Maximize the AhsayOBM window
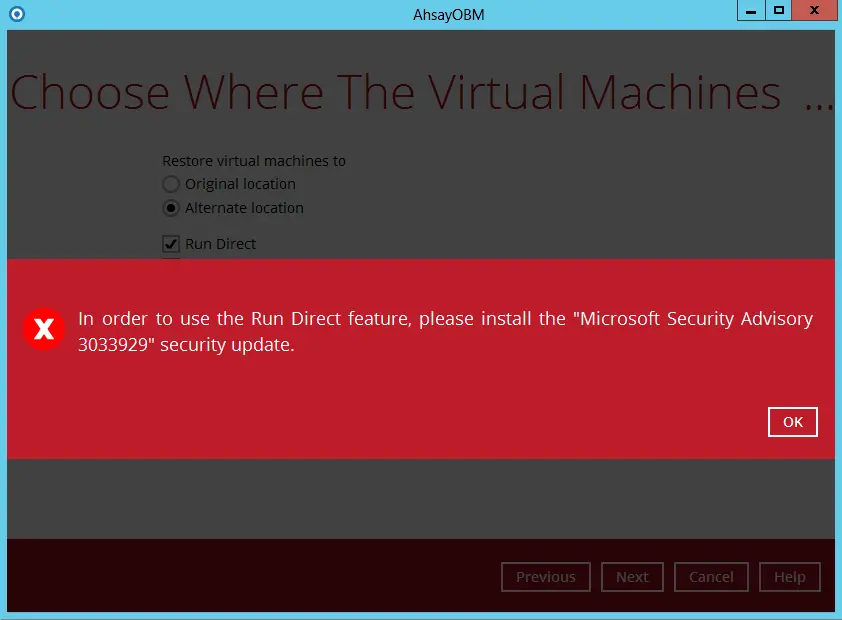This screenshot has height=620, width=842. click(x=781, y=10)
